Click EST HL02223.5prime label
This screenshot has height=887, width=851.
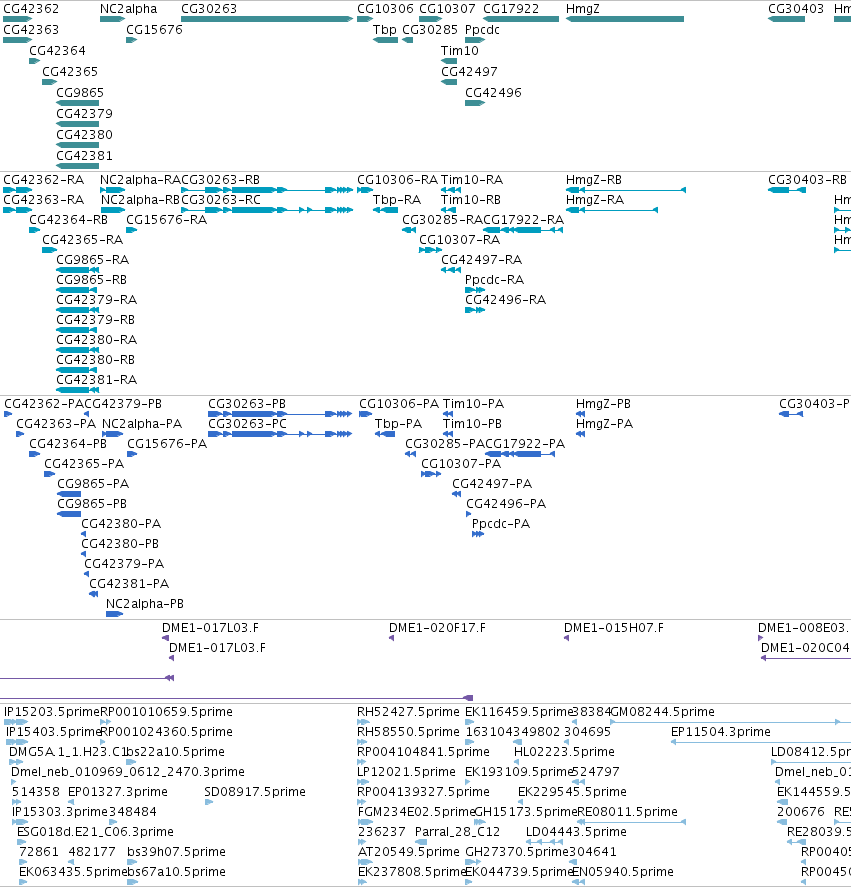pyautogui.click(x=564, y=752)
